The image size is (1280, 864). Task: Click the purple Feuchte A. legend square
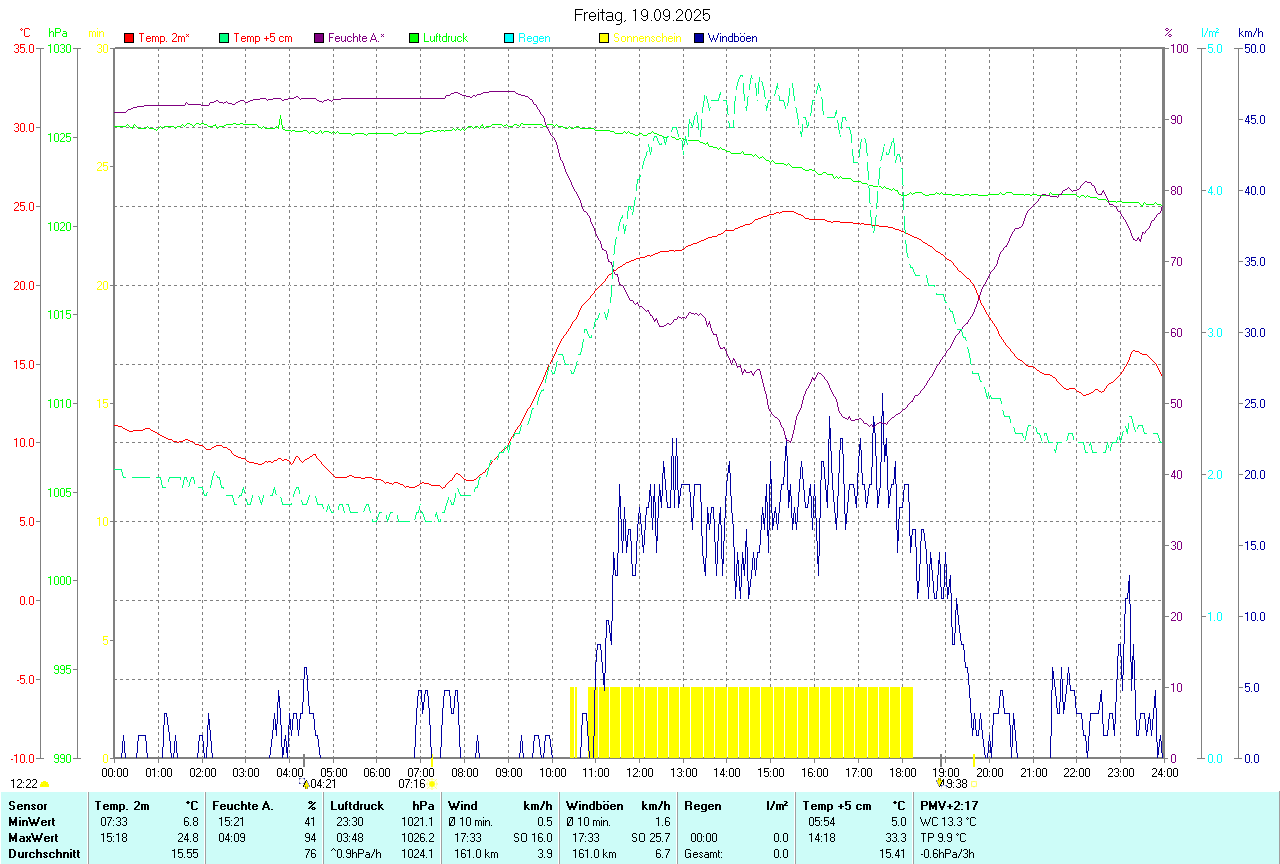pos(320,38)
